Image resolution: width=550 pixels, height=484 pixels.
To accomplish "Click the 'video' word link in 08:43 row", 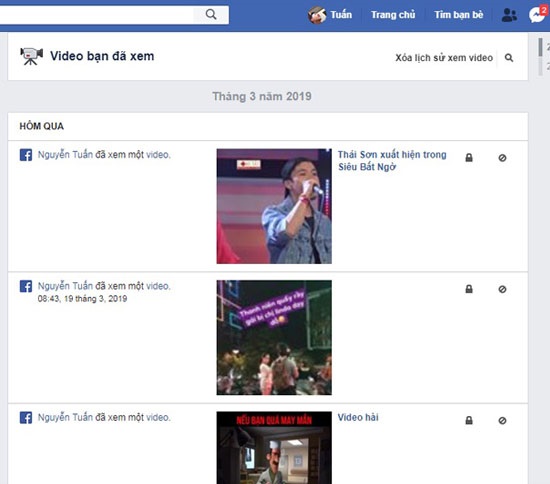I will click(158, 286).
